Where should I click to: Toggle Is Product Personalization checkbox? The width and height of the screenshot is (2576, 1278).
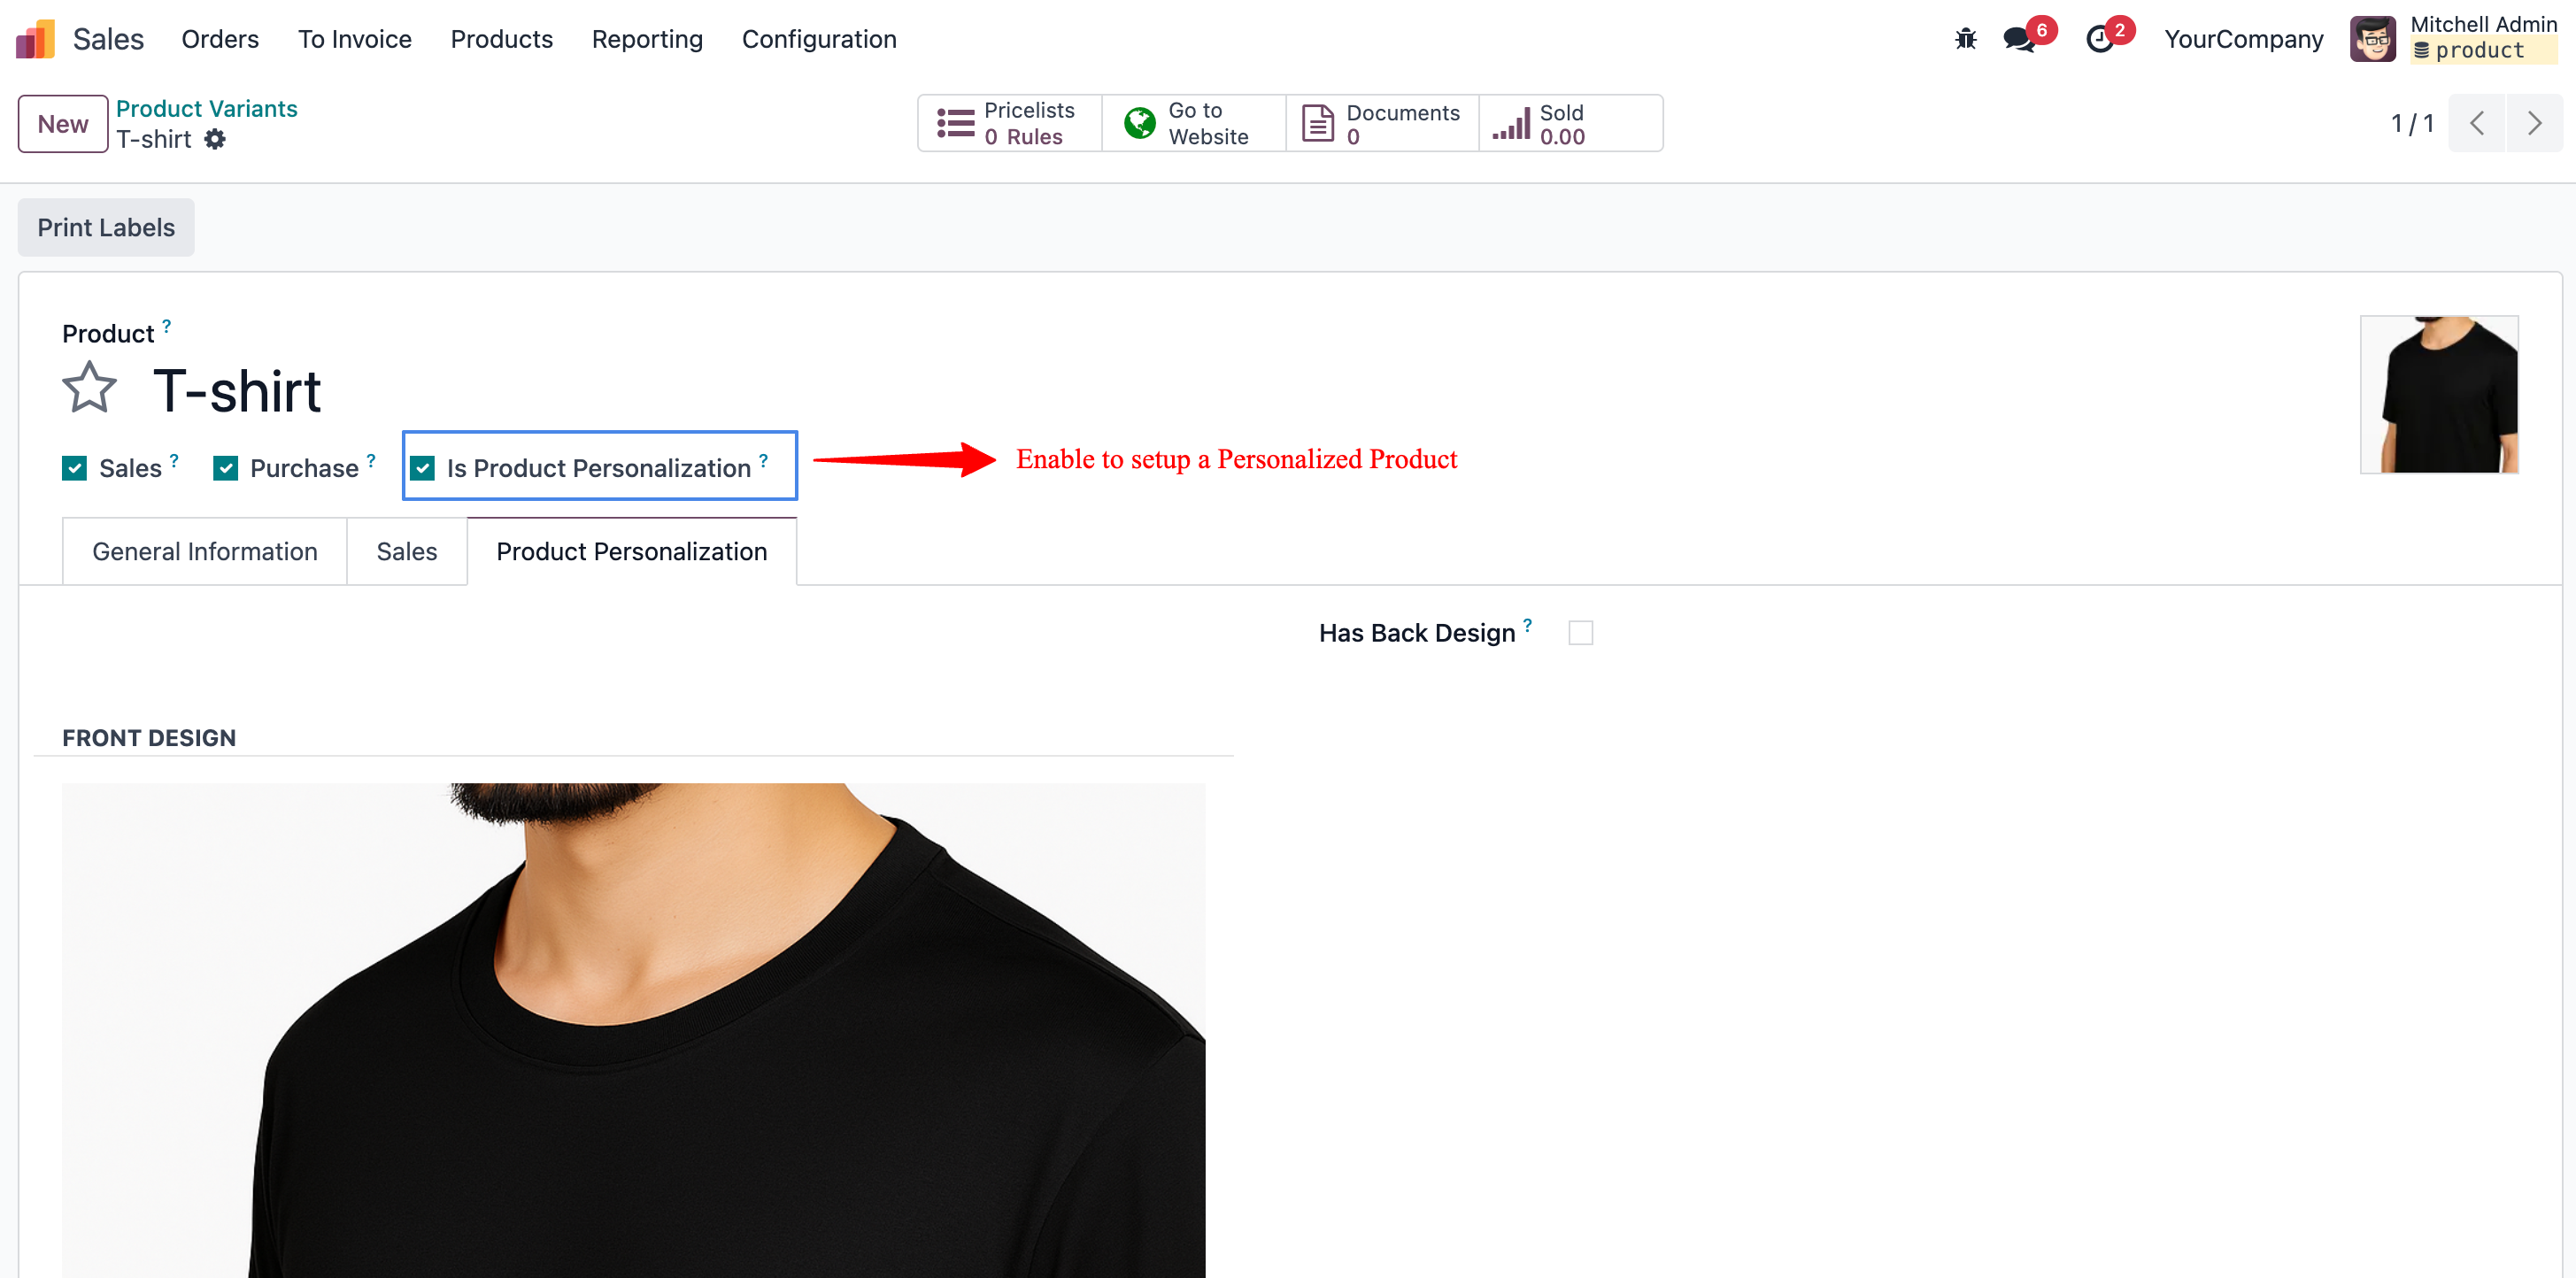click(422, 468)
